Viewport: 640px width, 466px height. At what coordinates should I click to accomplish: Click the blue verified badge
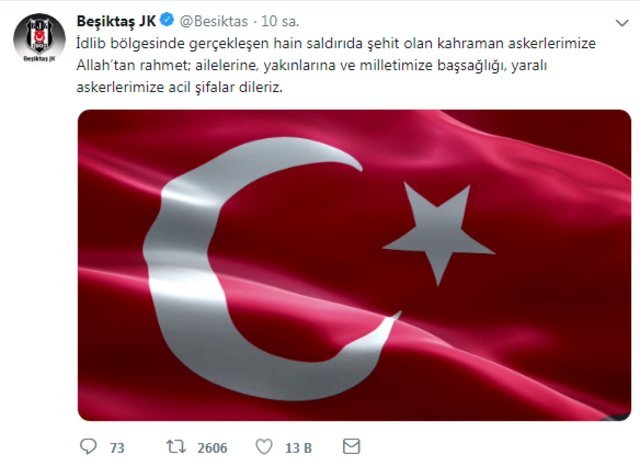click(x=167, y=20)
